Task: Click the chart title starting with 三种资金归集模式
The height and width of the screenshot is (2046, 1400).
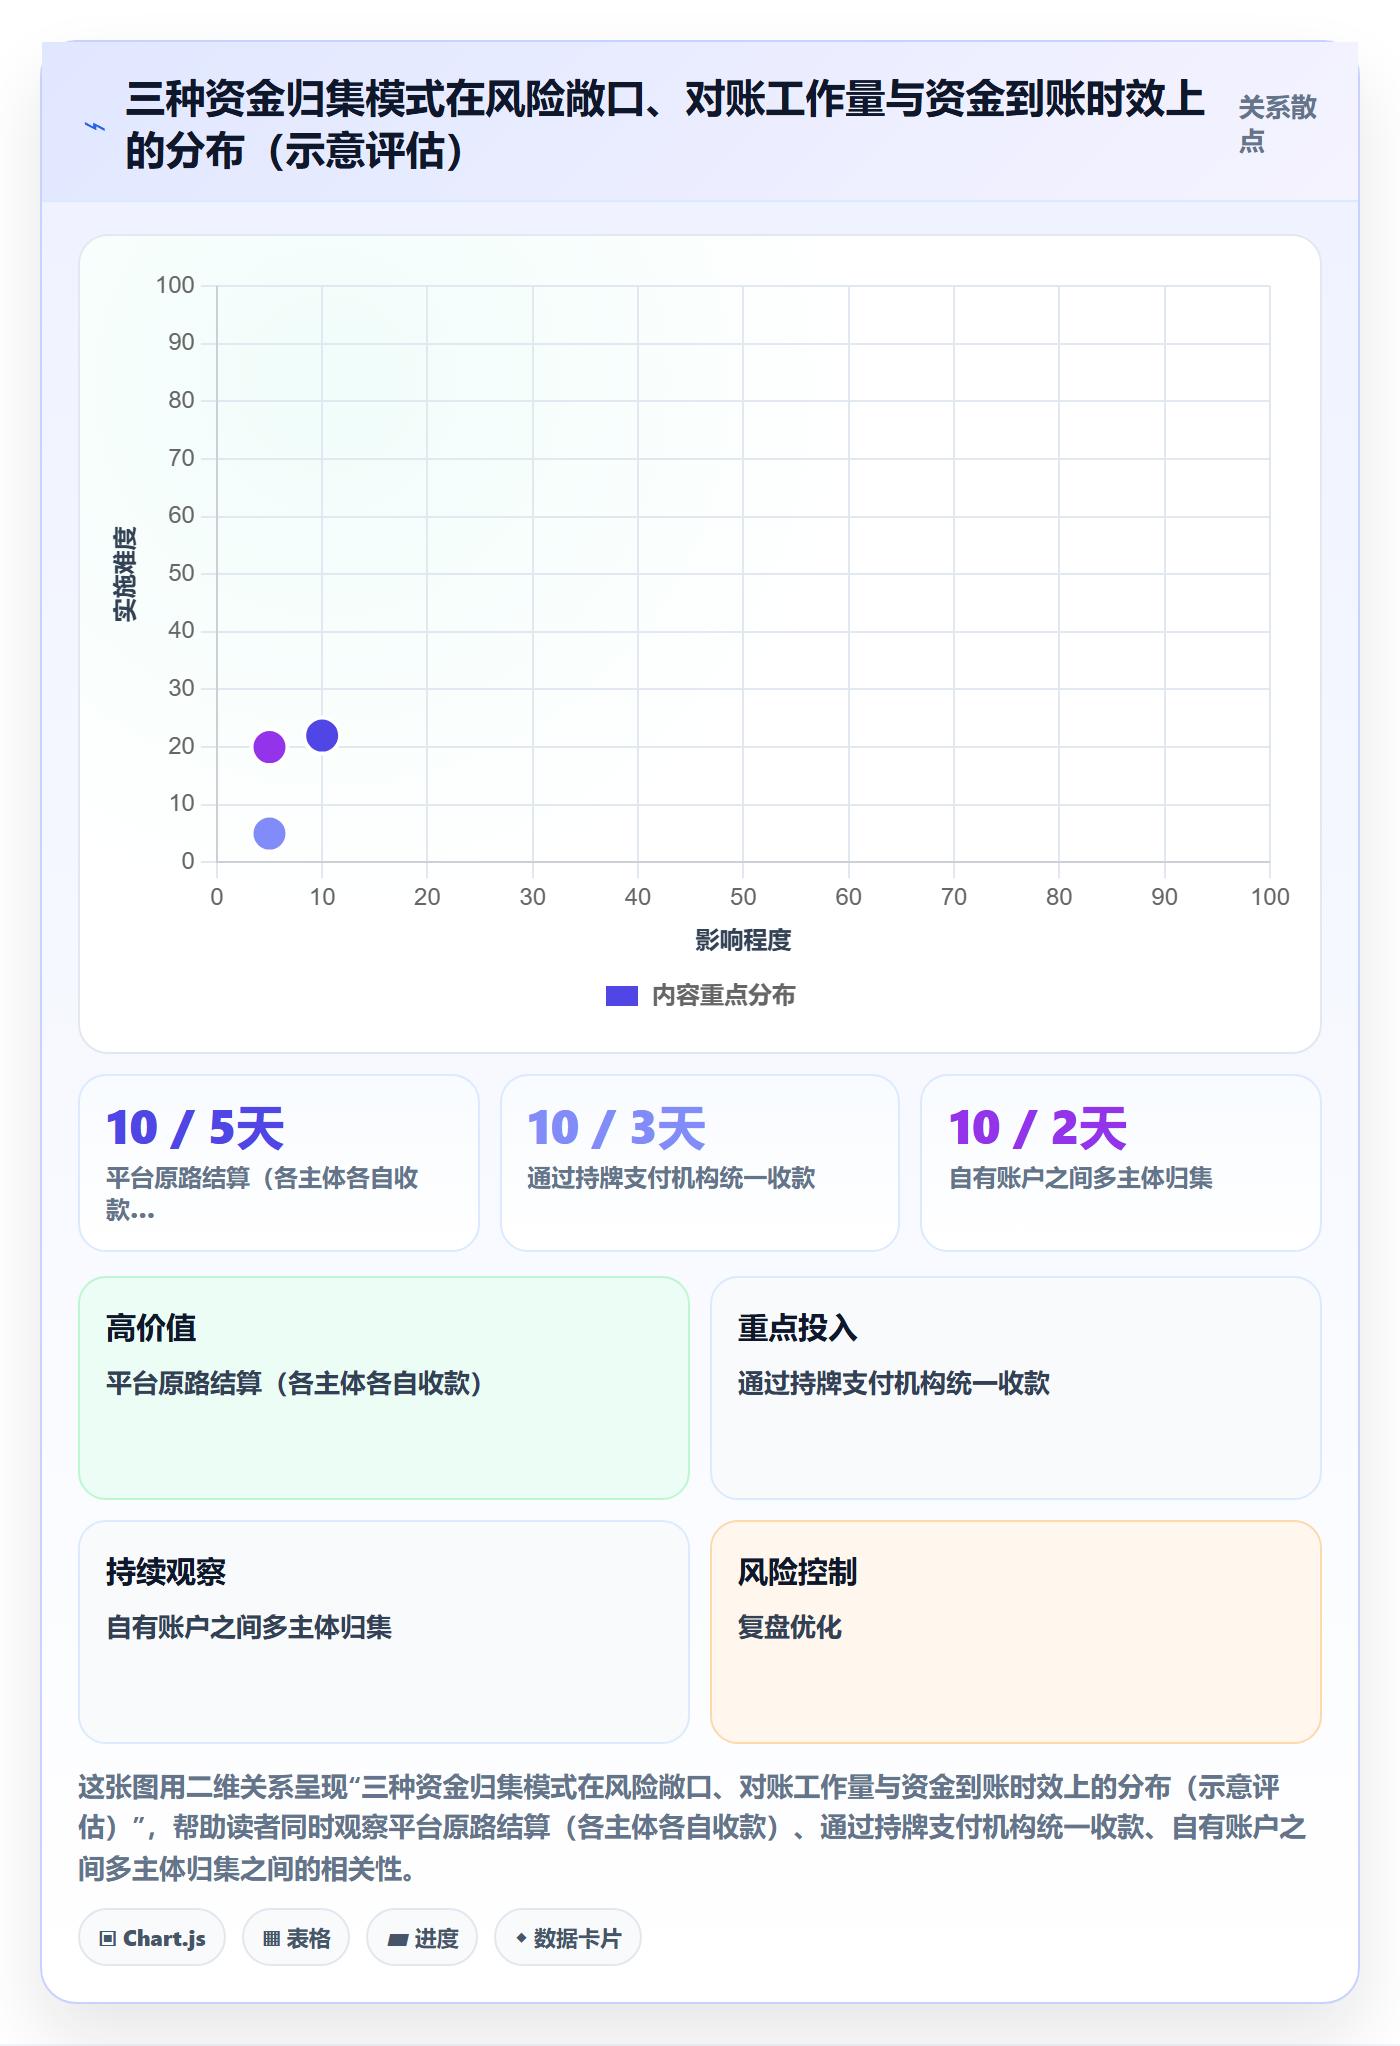Action: click(665, 125)
